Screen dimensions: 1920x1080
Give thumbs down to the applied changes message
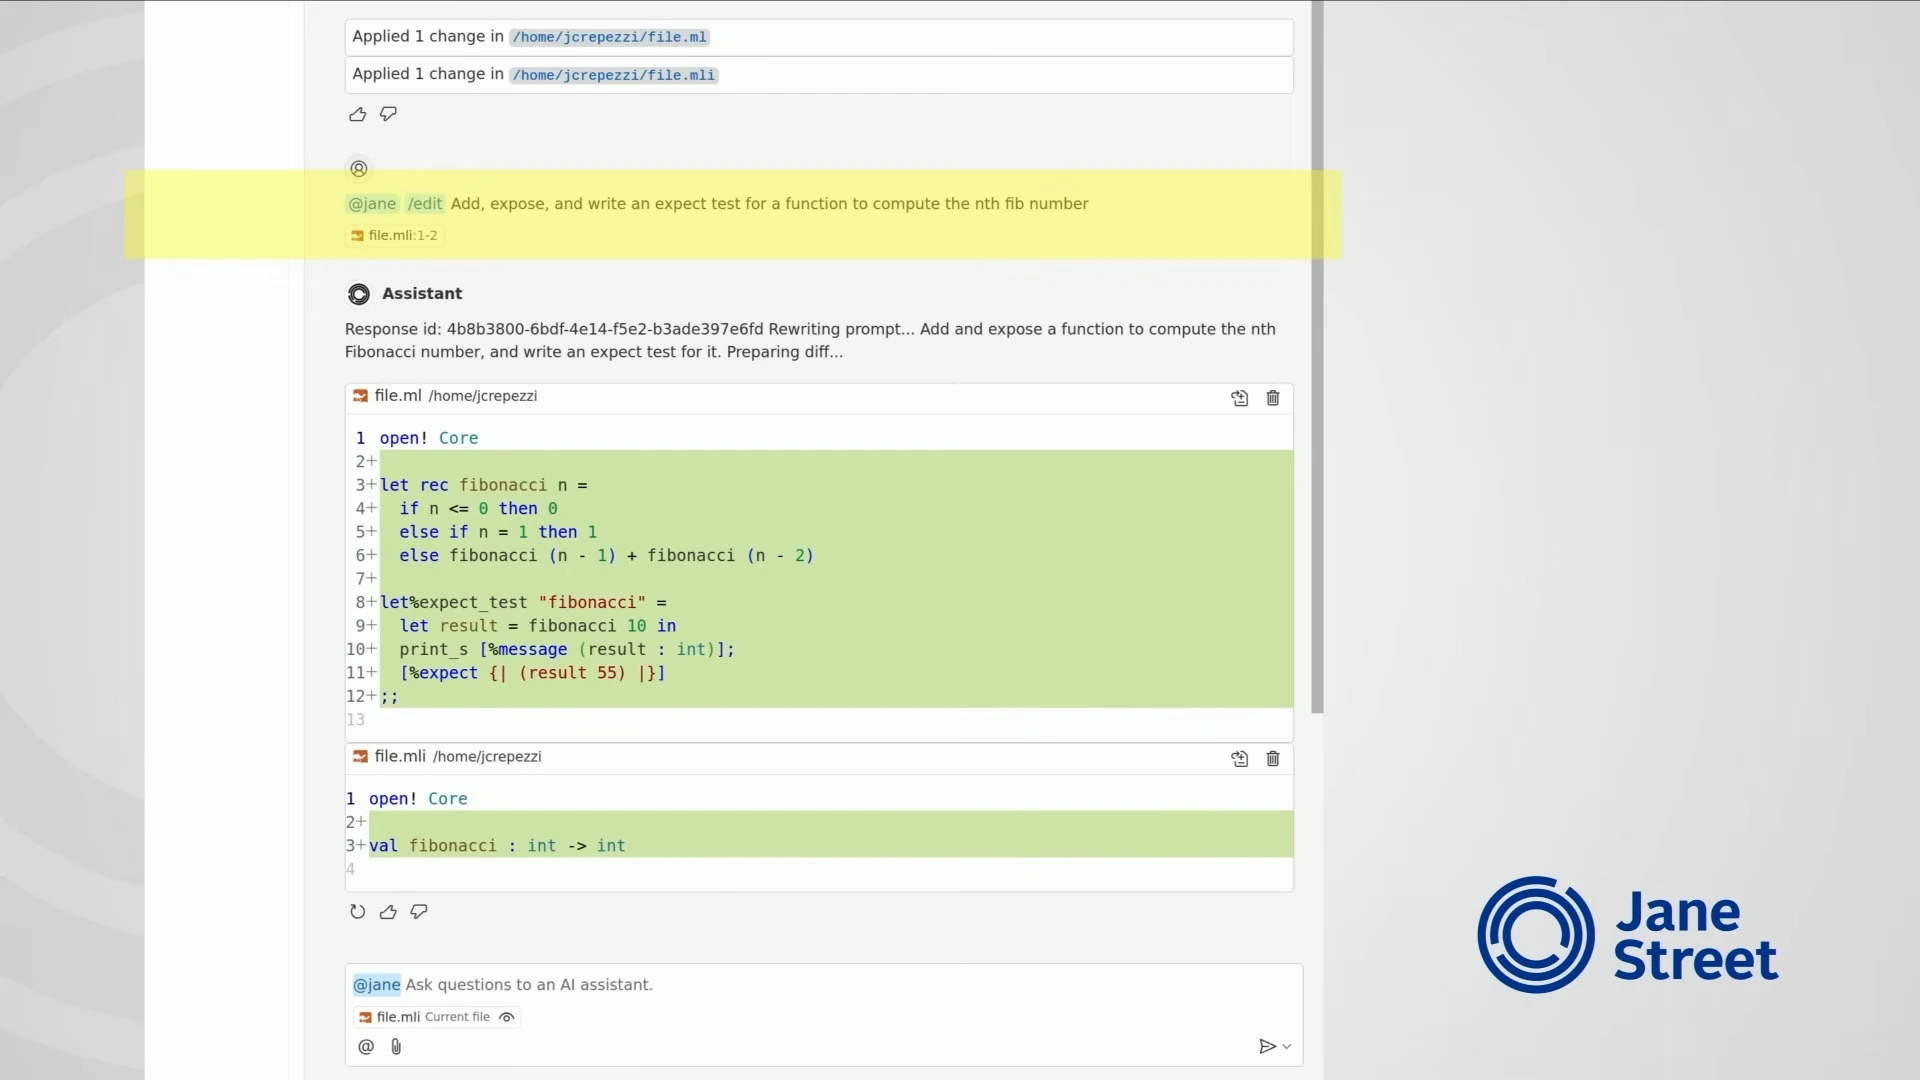pyautogui.click(x=388, y=114)
